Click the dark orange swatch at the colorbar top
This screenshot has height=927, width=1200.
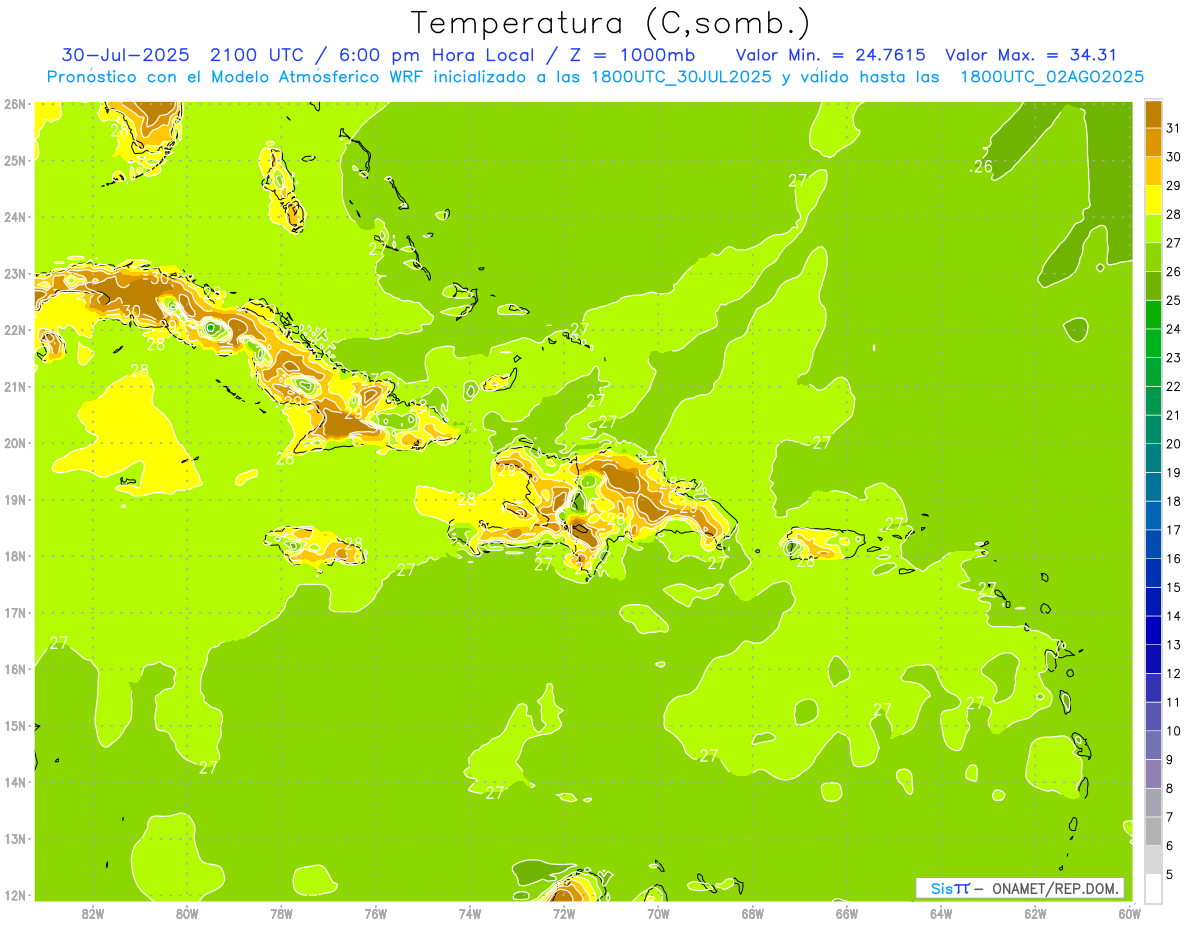1154,113
